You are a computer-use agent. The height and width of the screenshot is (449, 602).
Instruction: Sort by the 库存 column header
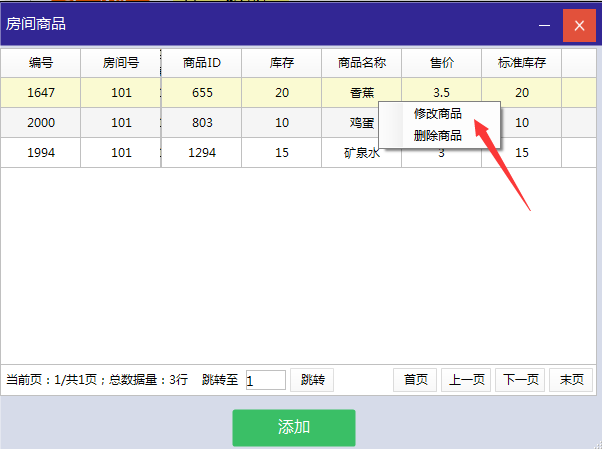pos(281,63)
